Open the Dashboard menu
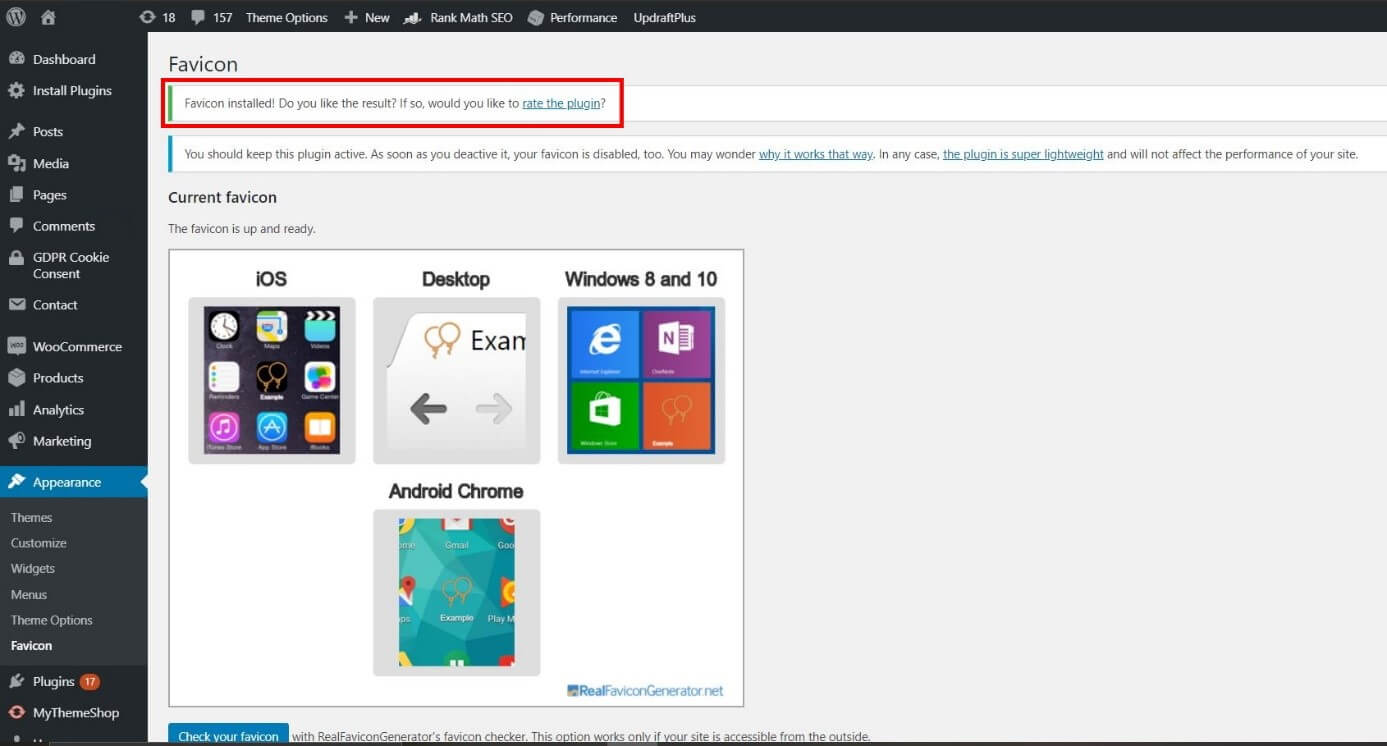The height and width of the screenshot is (746, 1387). [x=63, y=59]
